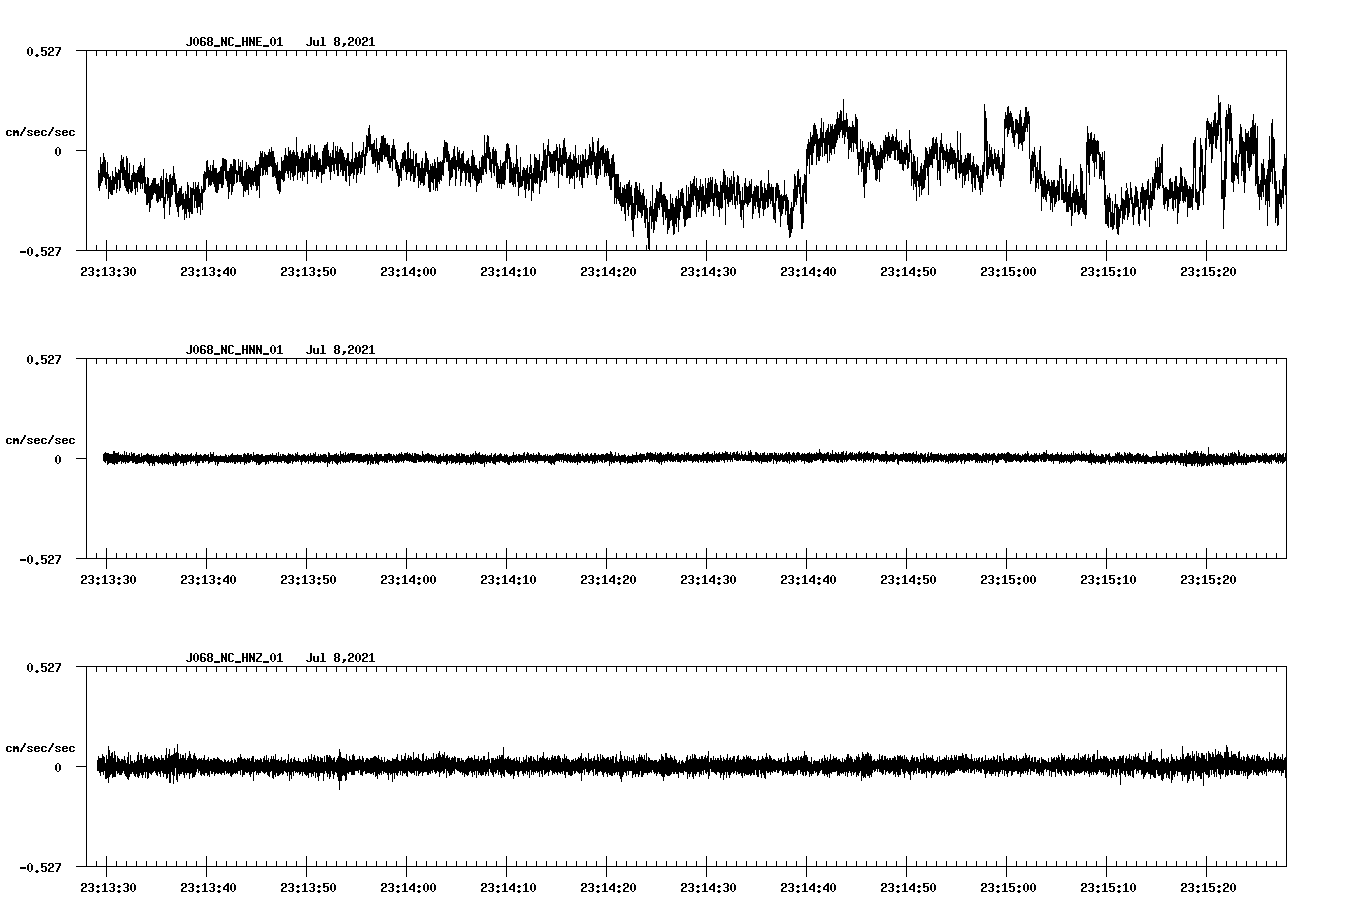The height and width of the screenshot is (924, 1358).
Task: Select 23:14:10 label on the HNZ plot axis
Action: 507,887
